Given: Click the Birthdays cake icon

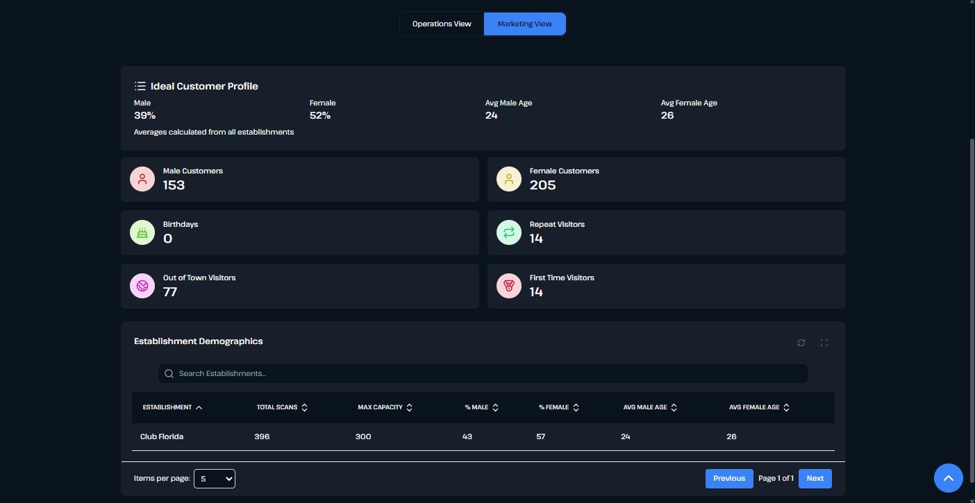Looking at the screenshot, I should coord(142,233).
